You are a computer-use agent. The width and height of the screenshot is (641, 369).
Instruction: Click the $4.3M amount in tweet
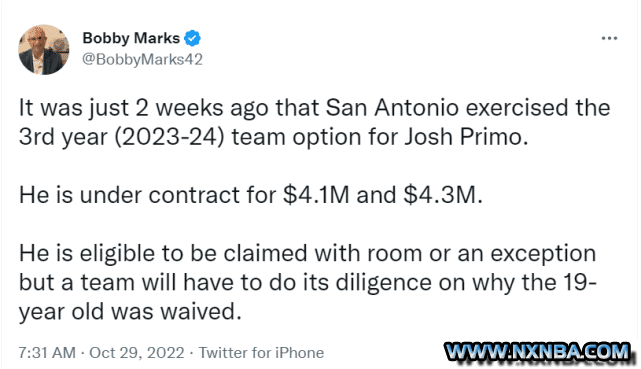[x=440, y=195]
